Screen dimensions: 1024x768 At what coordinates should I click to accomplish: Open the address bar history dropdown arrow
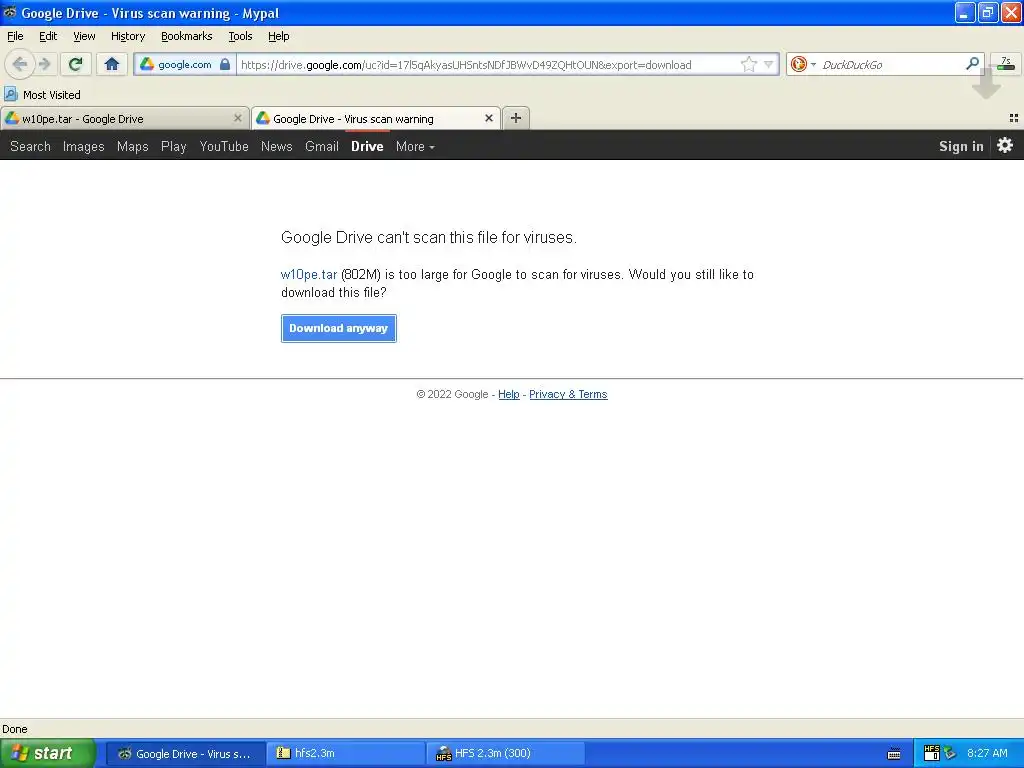point(769,64)
